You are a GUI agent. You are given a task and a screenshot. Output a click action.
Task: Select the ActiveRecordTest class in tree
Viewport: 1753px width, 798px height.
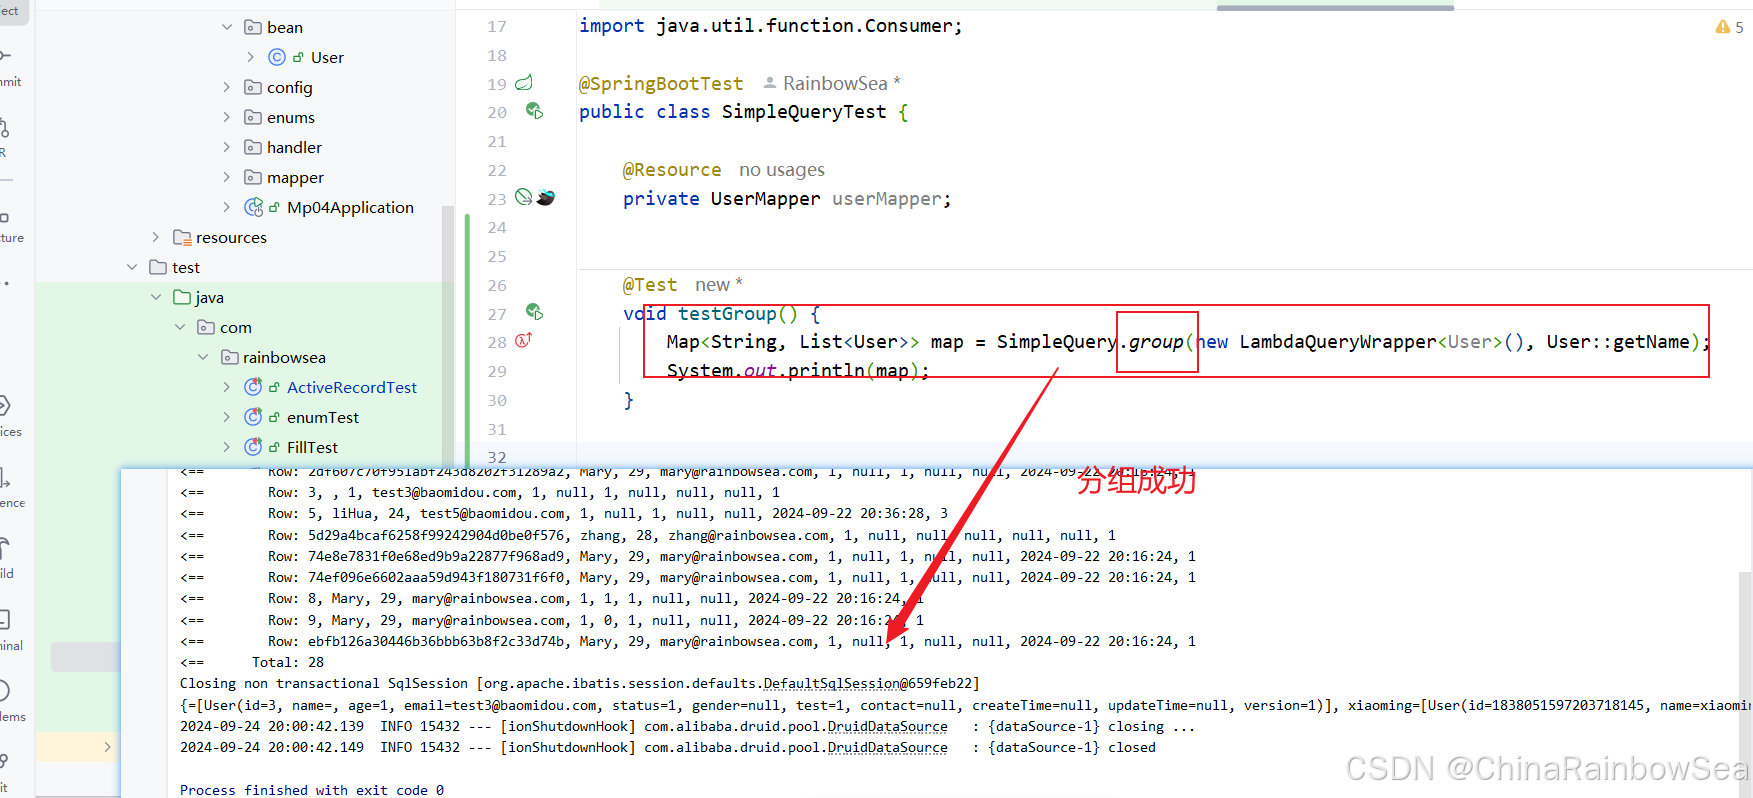[x=351, y=387]
